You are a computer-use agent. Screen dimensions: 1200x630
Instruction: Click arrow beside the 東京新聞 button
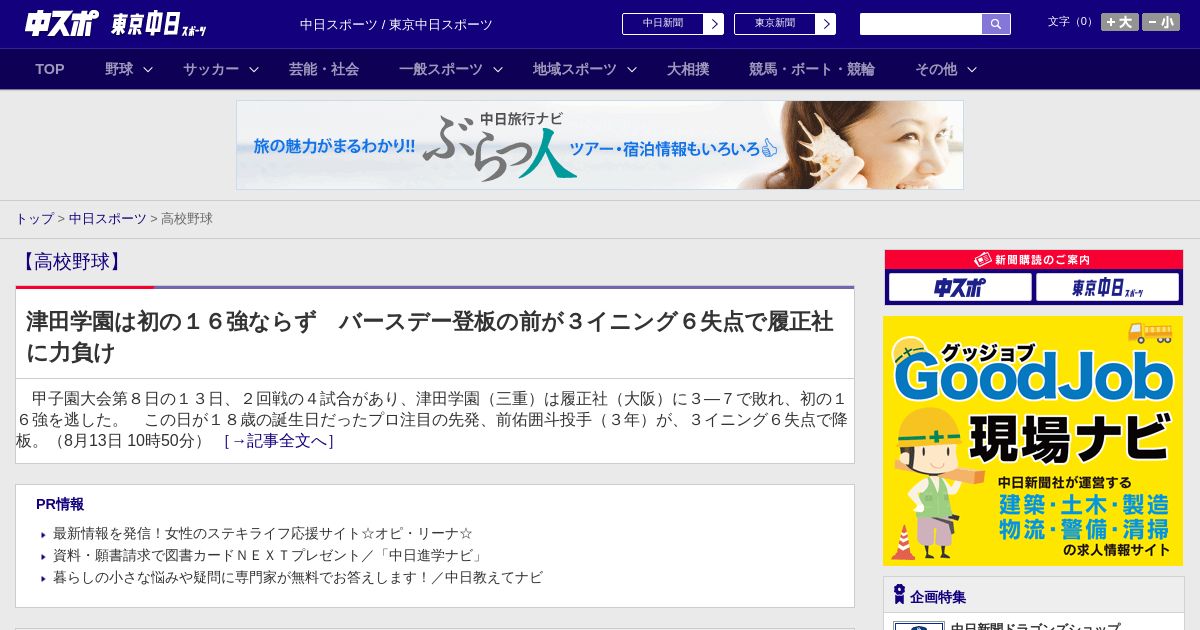click(x=826, y=24)
